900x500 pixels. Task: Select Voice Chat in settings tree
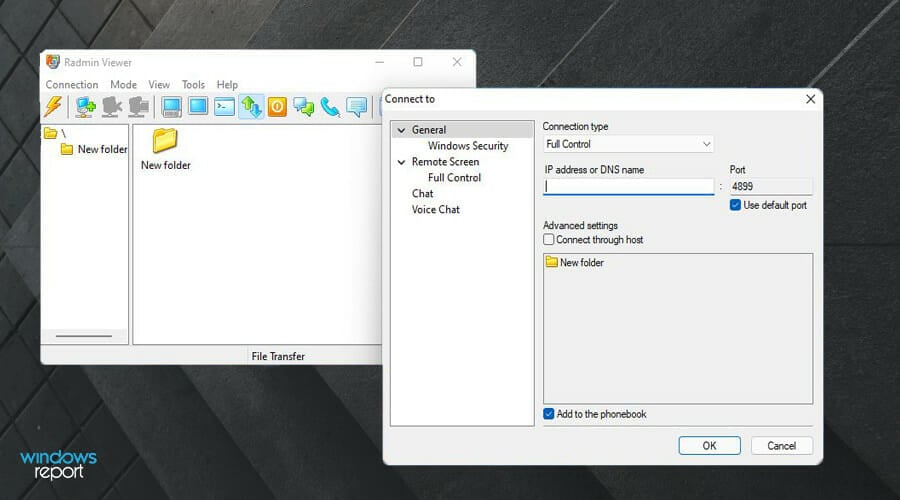pos(436,210)
